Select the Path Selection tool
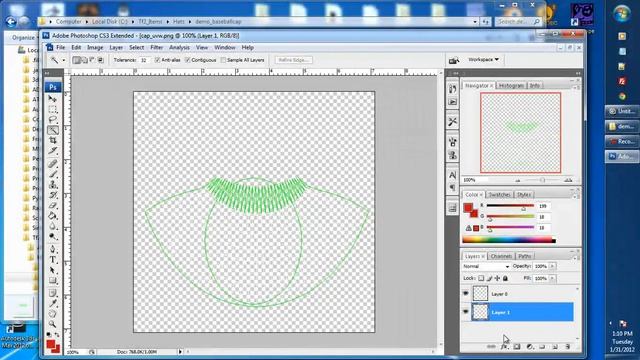 (53, 270)
